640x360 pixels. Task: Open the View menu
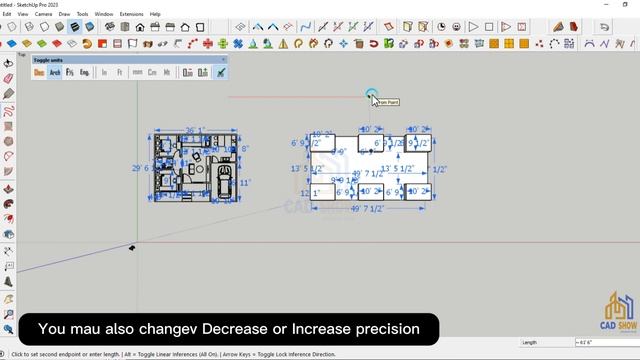23,14
